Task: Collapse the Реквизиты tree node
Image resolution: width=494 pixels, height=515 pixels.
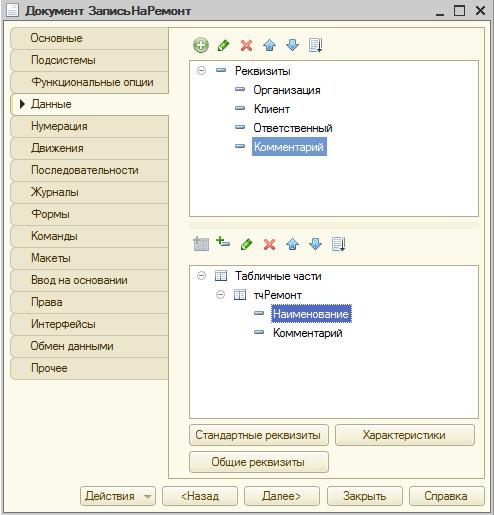Action: point(201,71)
